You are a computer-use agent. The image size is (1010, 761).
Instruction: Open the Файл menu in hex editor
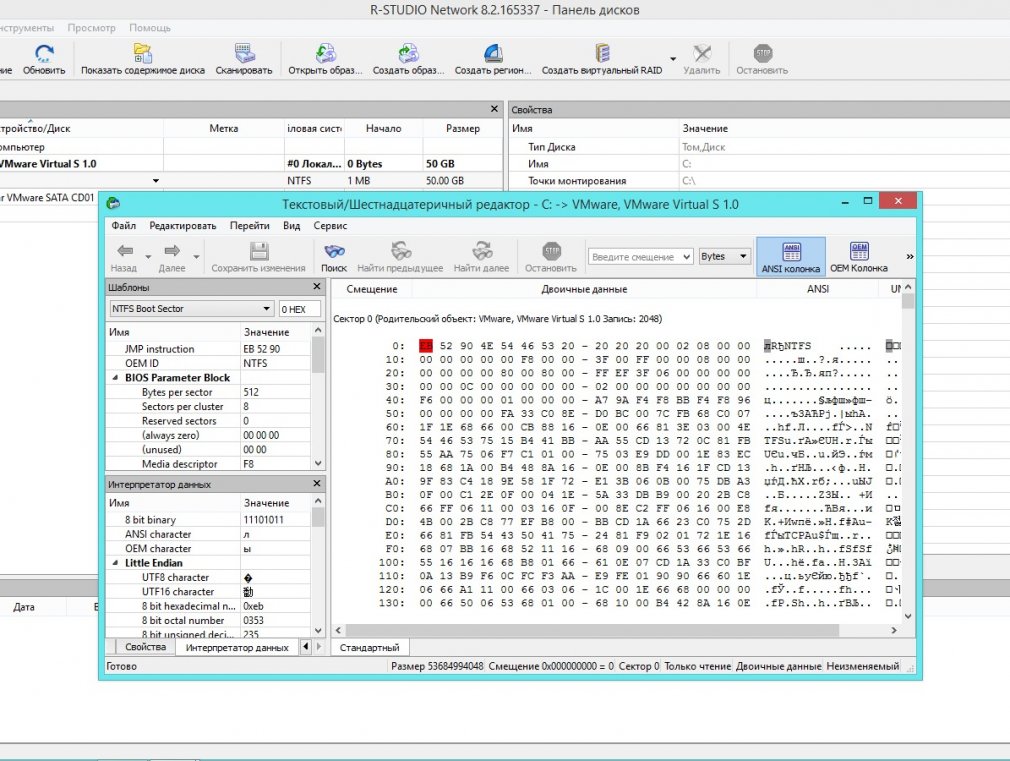[124, 226]
